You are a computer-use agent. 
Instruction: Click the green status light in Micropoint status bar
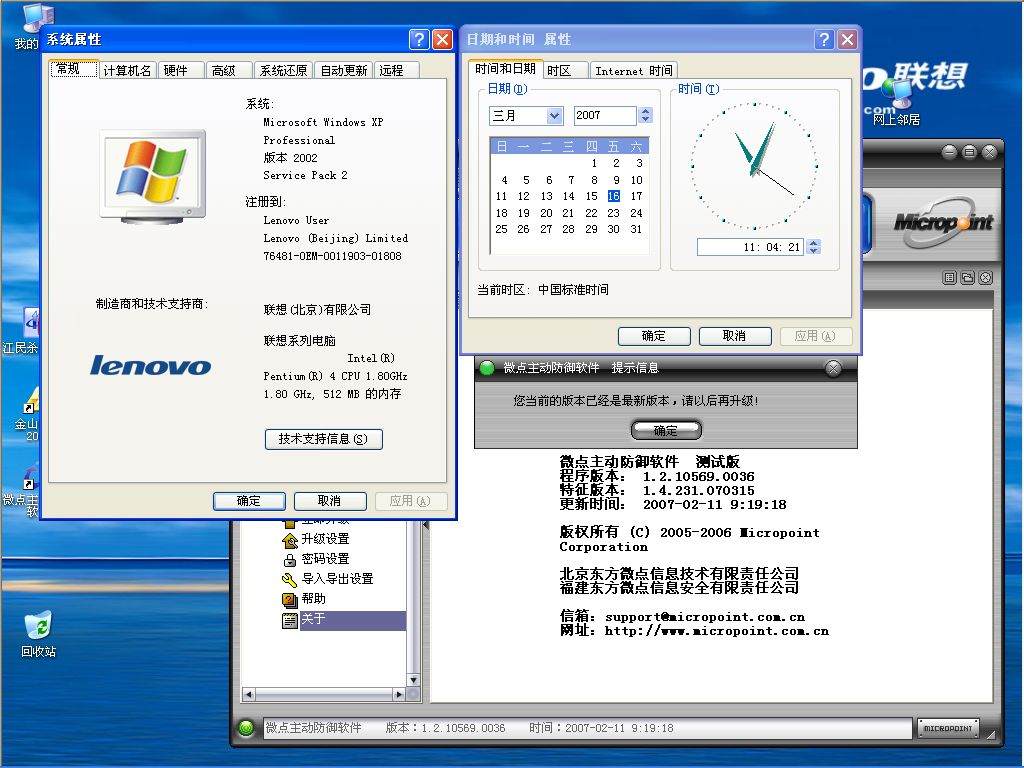[x=246, y=728]
